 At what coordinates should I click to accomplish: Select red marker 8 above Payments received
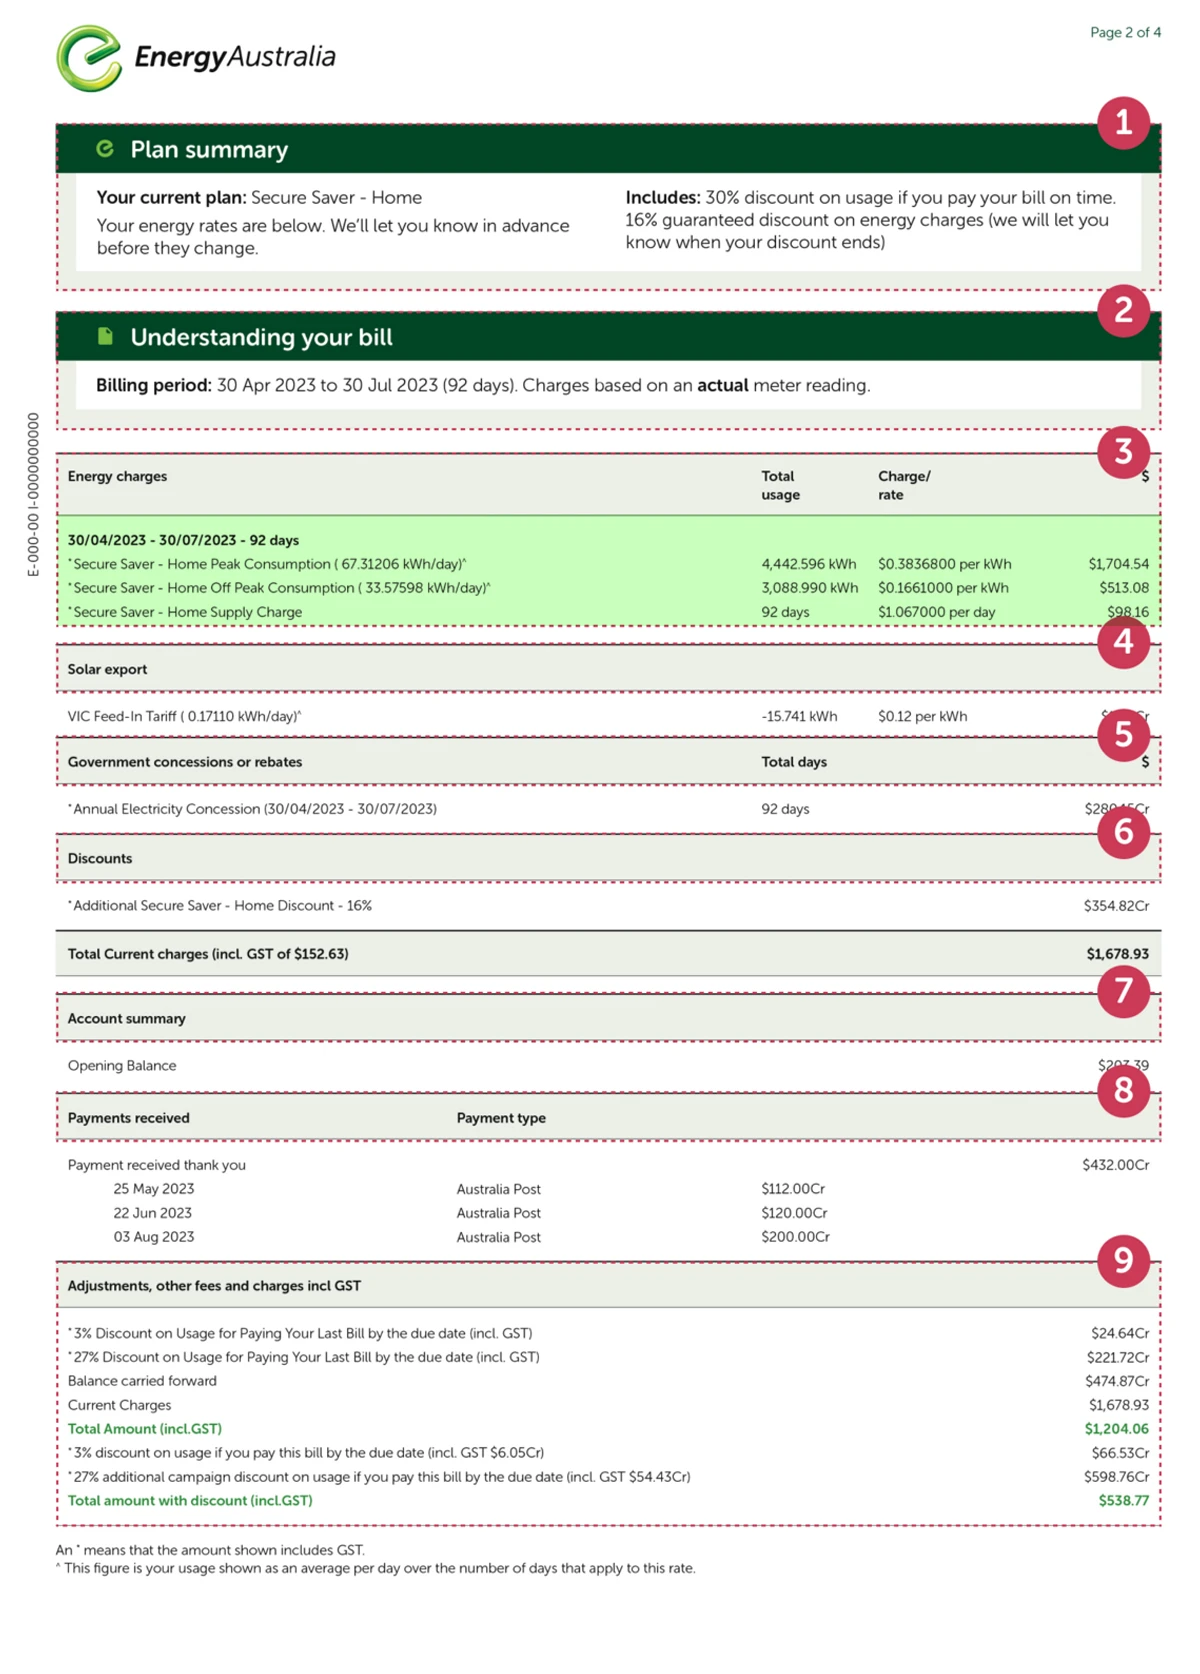[1123, 1090]
